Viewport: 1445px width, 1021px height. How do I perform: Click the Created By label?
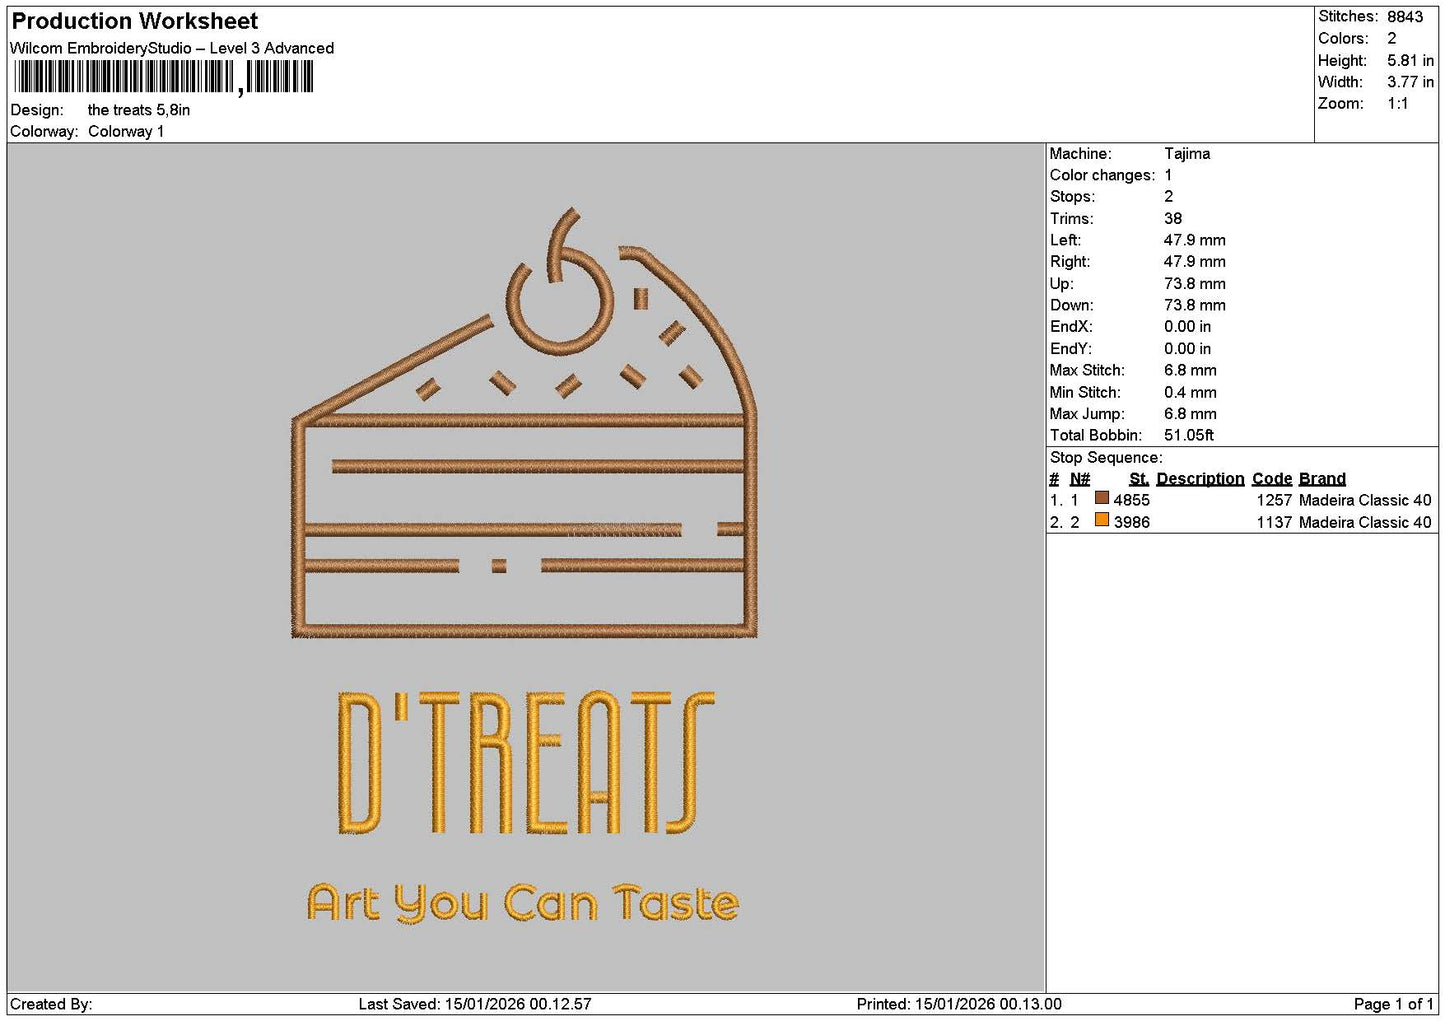click(x=51, y=1004)
